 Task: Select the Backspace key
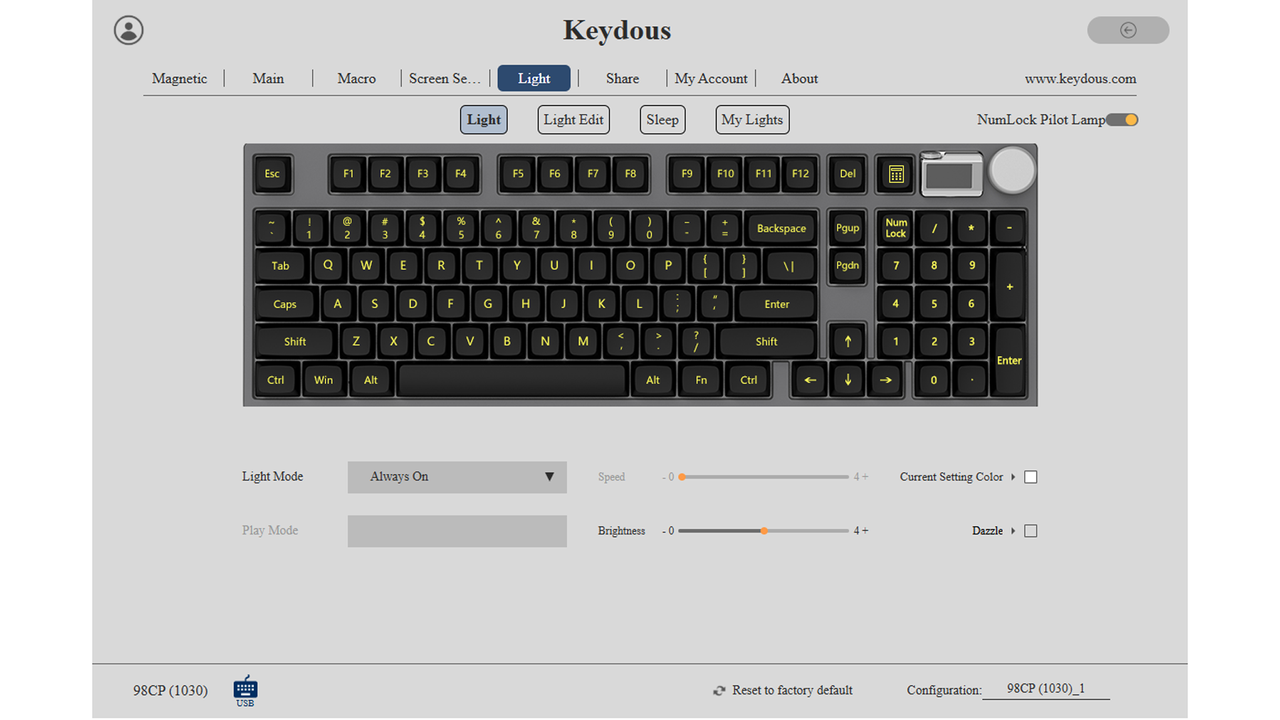(x=781, y=228)
